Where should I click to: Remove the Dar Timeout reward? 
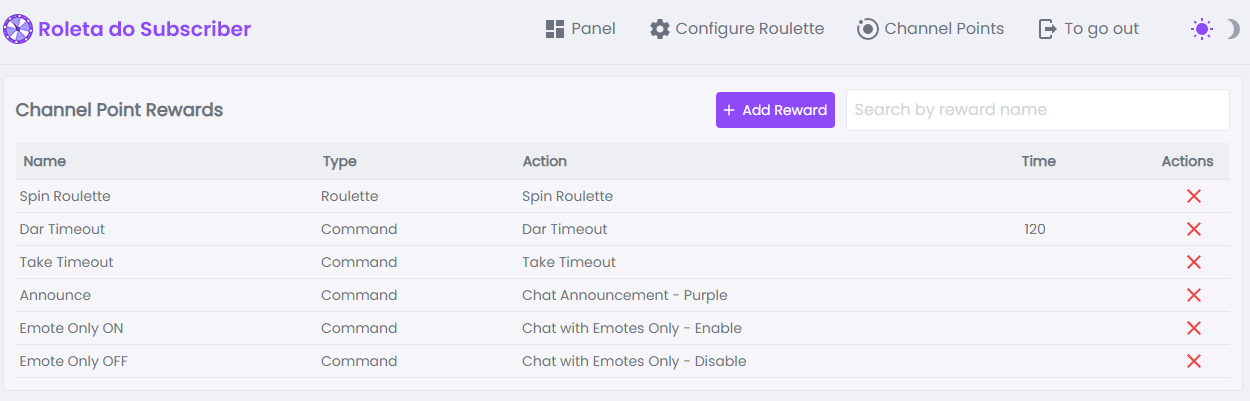[x=1193, y=229]
